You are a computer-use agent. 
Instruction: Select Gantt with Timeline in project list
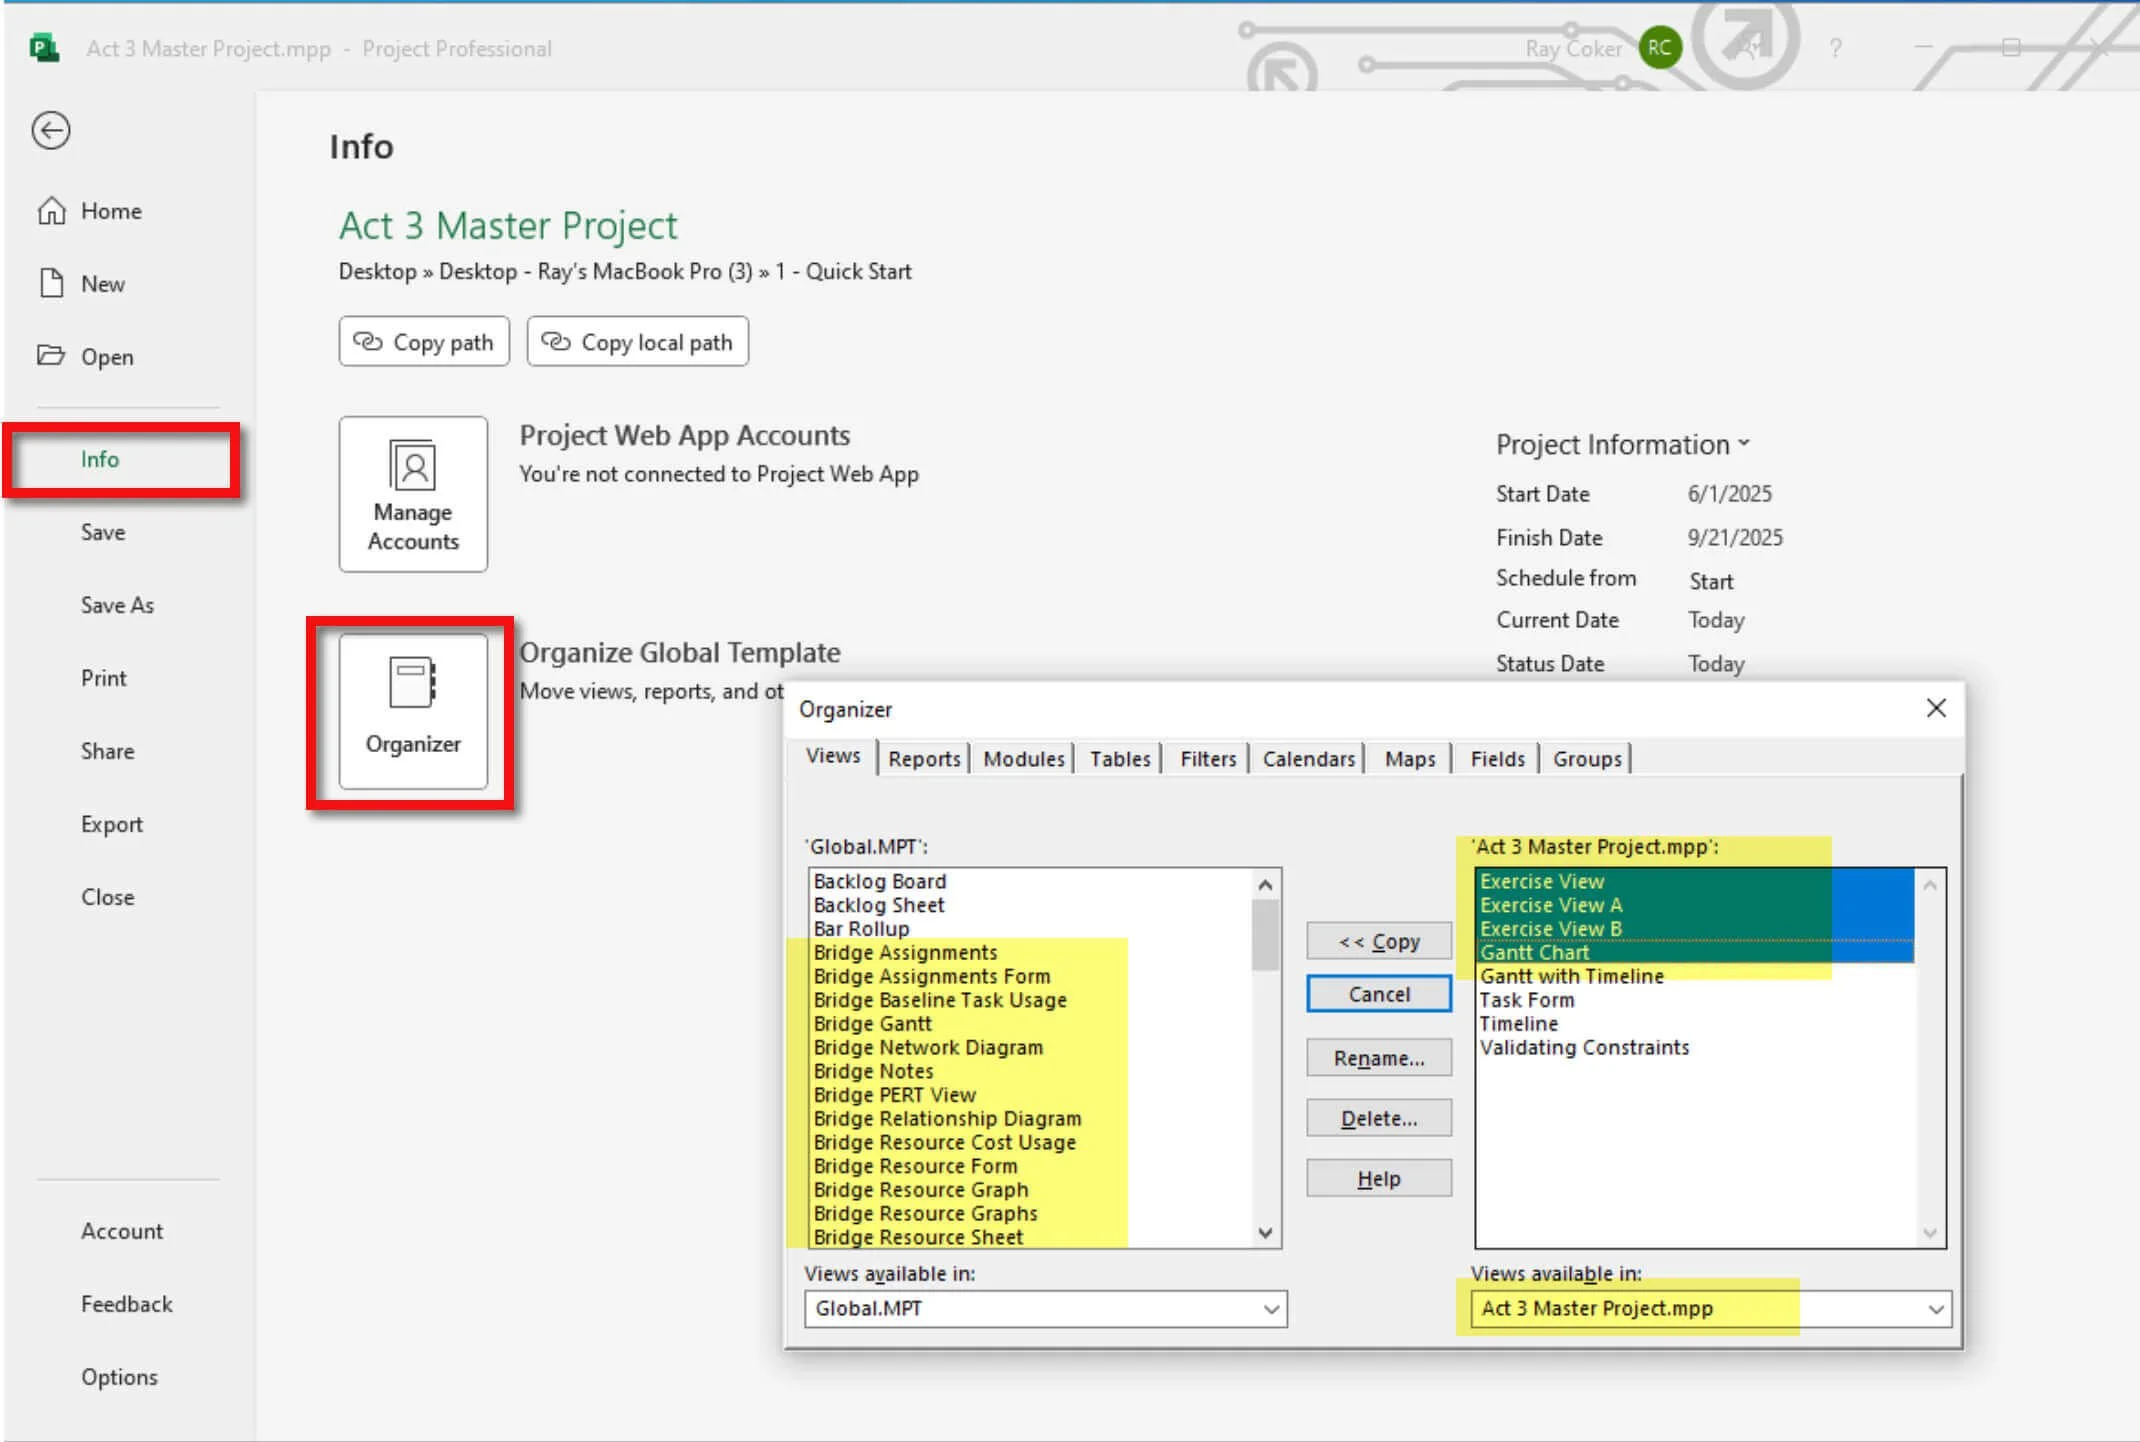point(1571,976)
